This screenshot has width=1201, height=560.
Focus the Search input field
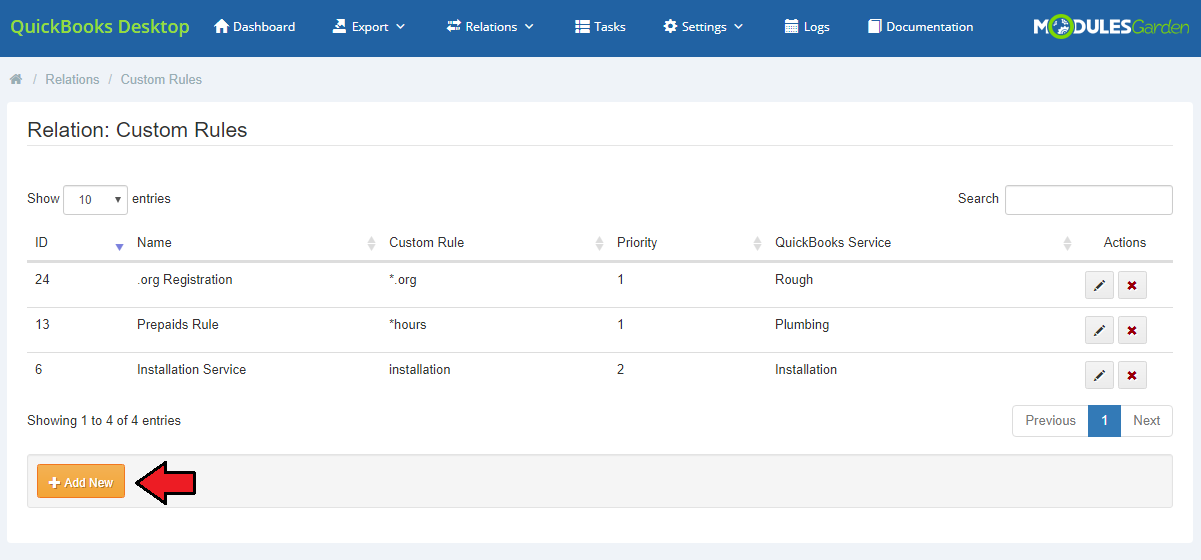1089,200
